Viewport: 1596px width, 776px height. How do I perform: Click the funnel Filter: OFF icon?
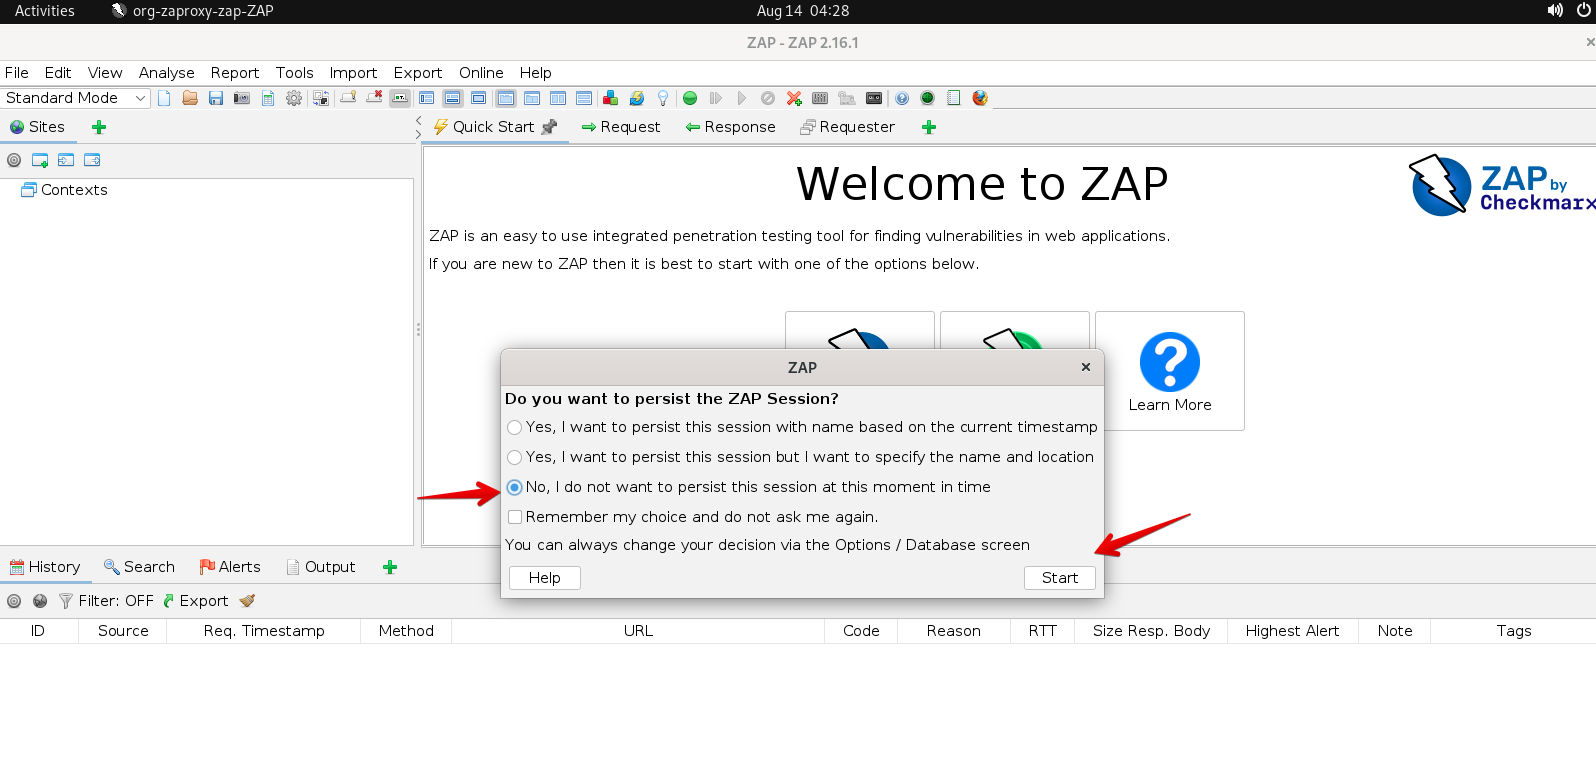[66, 601]
